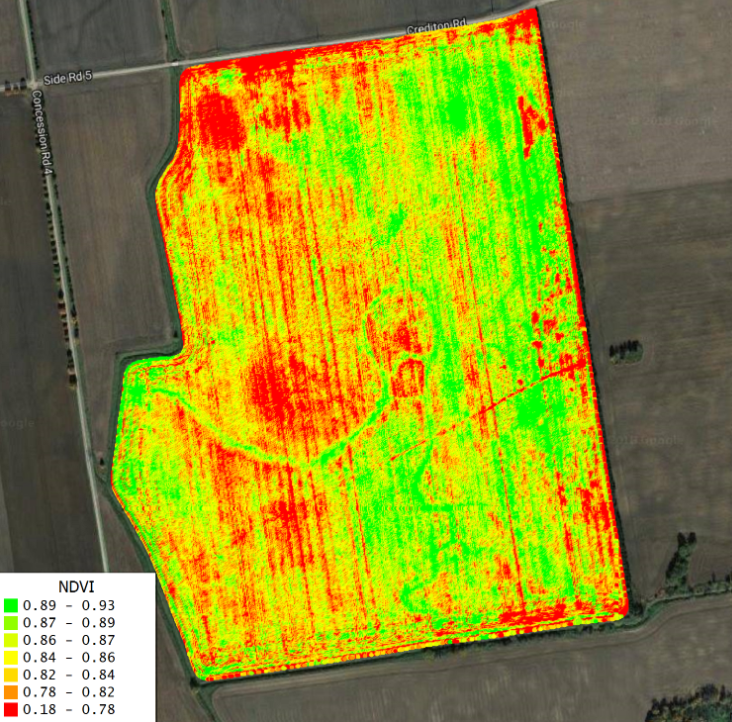Click the Side Rd 5 and Concession Rd 4 intersection
This screenshot has height=722, width=732.
[34, 80]
